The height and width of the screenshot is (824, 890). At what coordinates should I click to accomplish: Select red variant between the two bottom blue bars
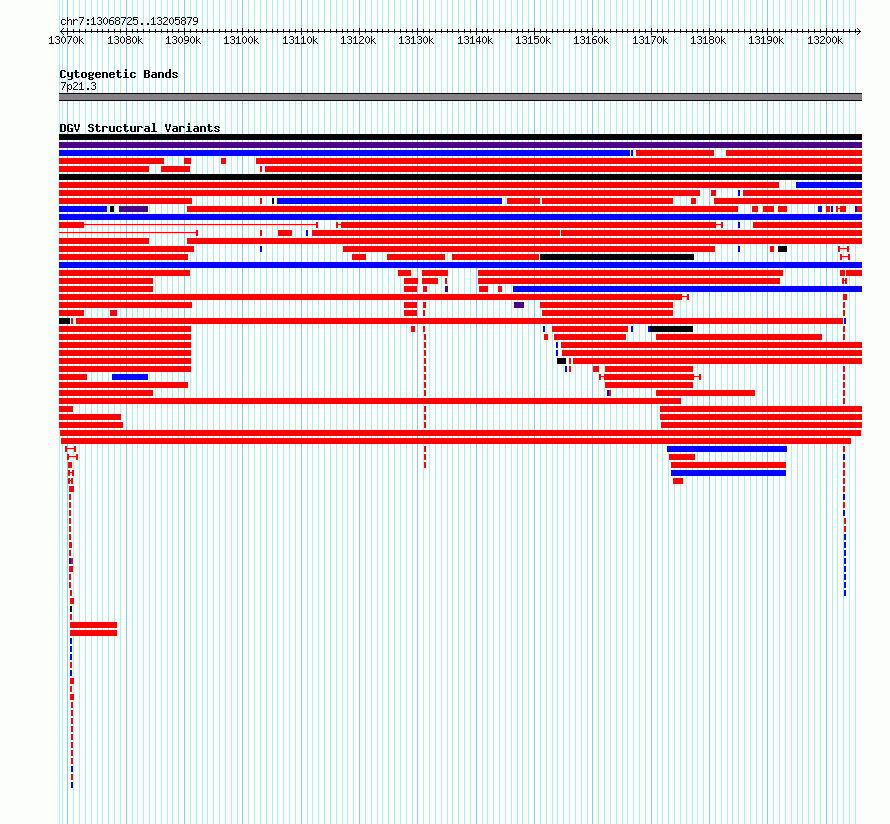(x=728, y=465)
